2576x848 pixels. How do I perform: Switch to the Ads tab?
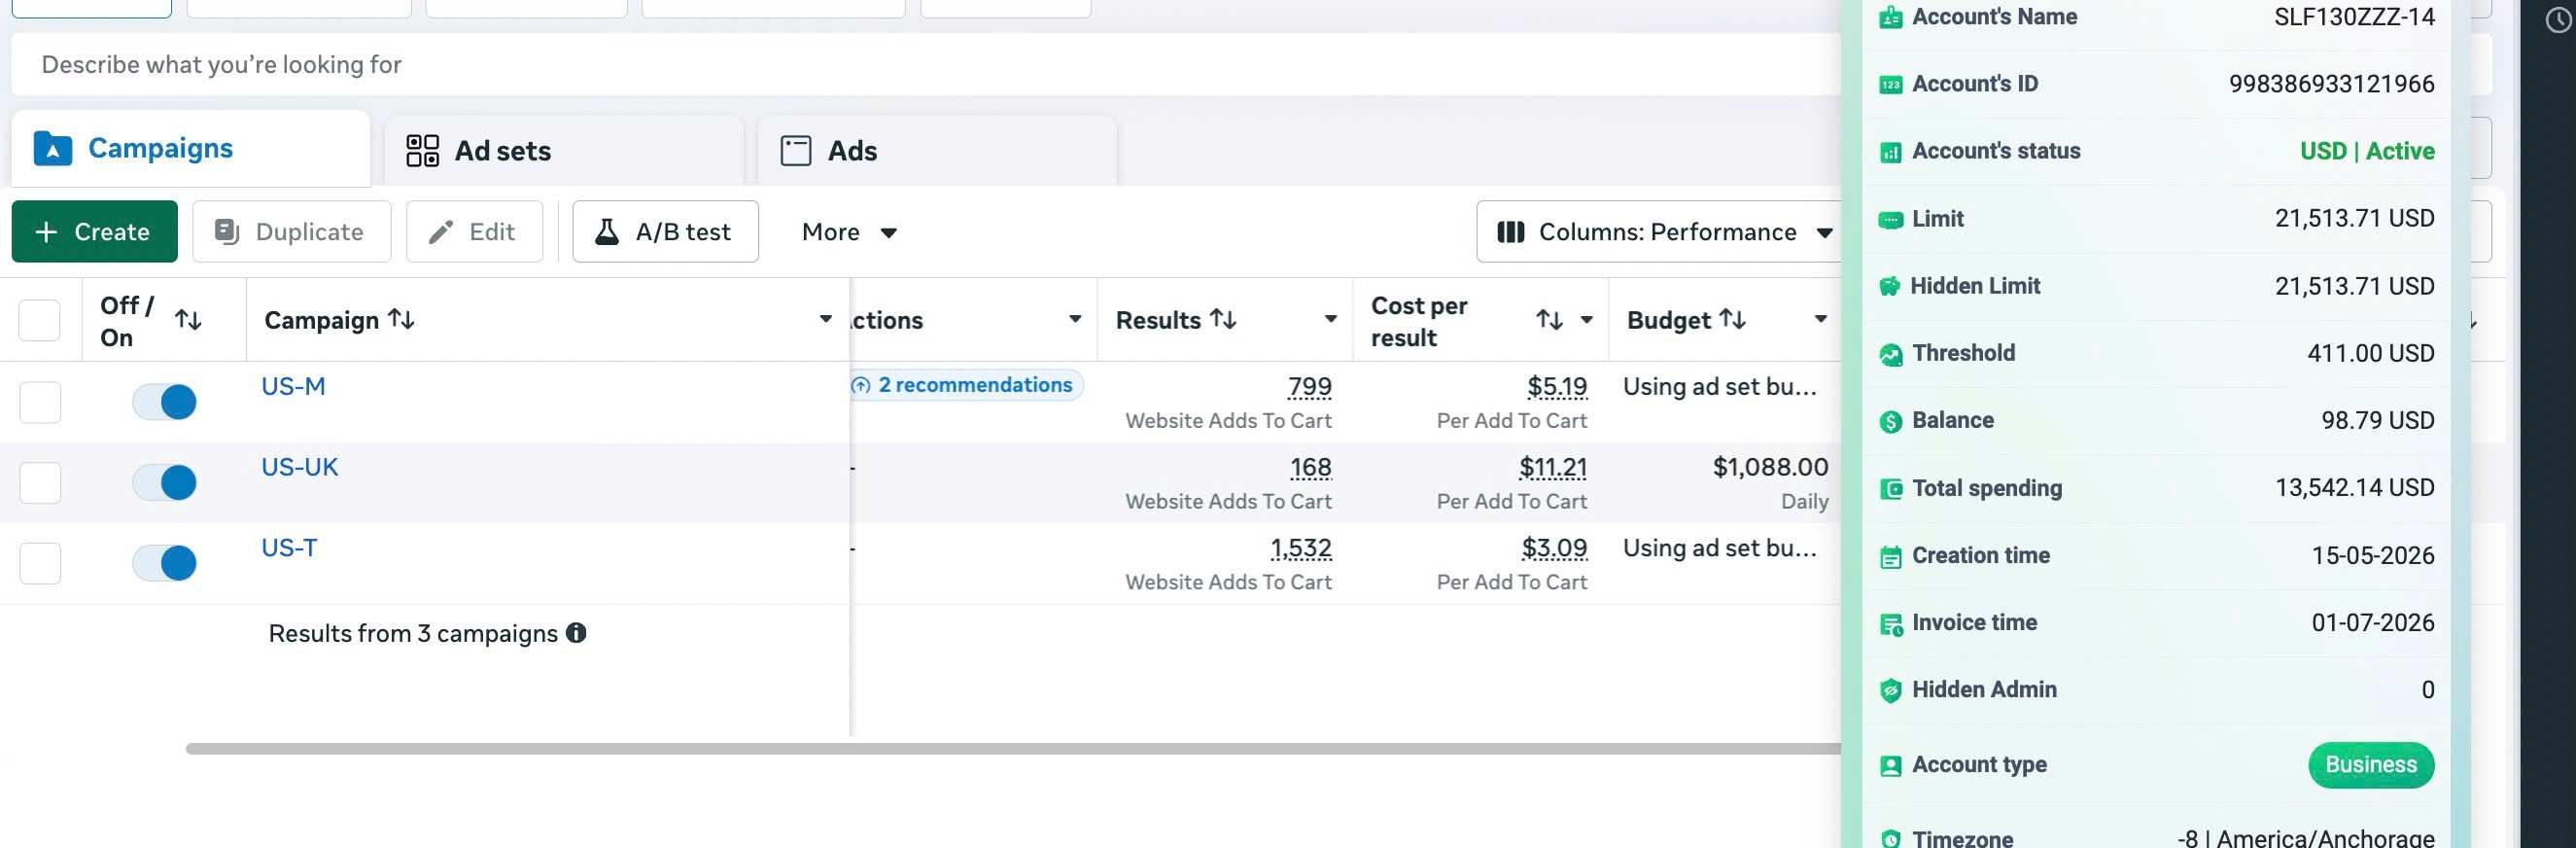(937, 151)
